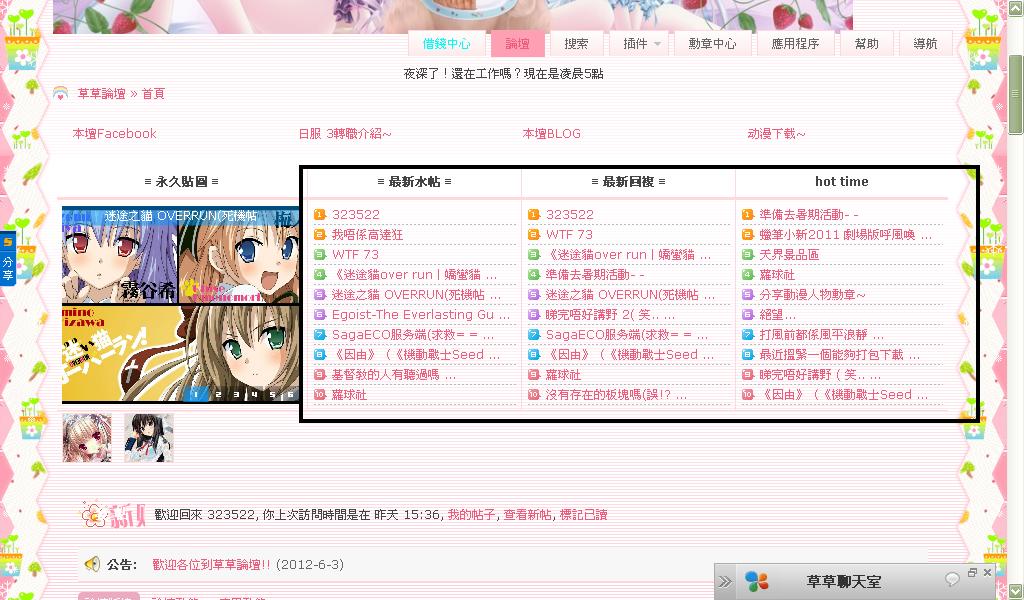Viewport: 1024px width, 600px height.
Task: Expand the 插件 dropdown menu
Action: coord(641,44)
